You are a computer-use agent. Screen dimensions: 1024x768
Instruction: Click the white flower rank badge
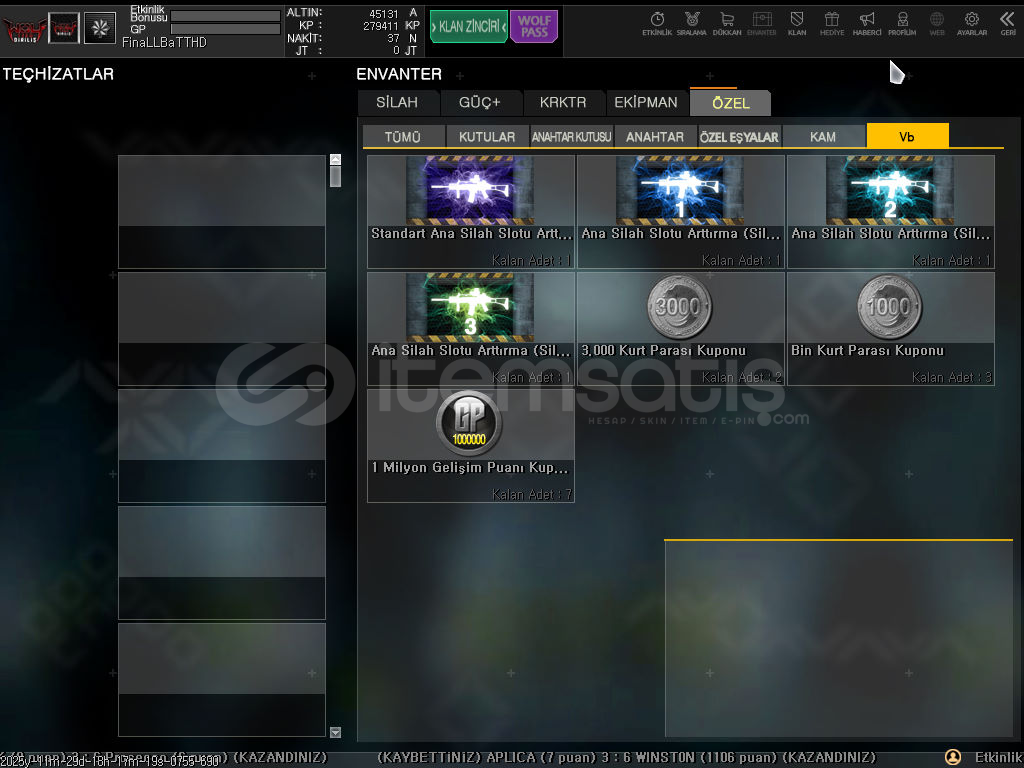100,28
